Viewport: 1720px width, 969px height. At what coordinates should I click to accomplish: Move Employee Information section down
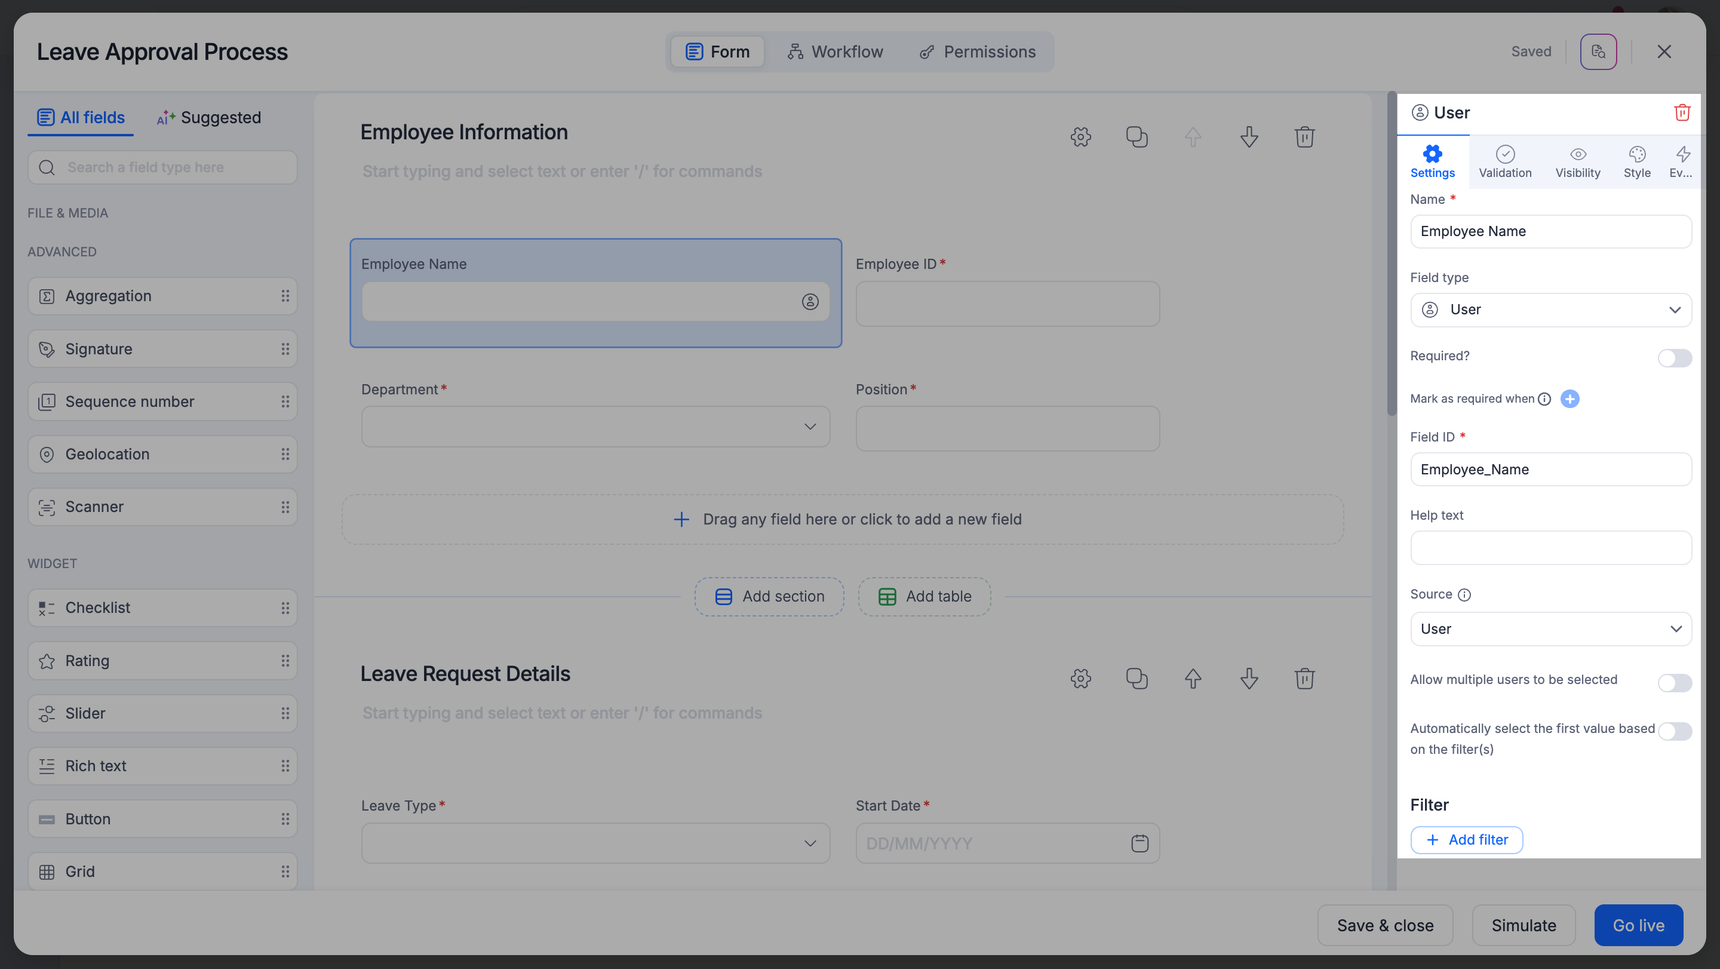click(x=1249, y=137)
